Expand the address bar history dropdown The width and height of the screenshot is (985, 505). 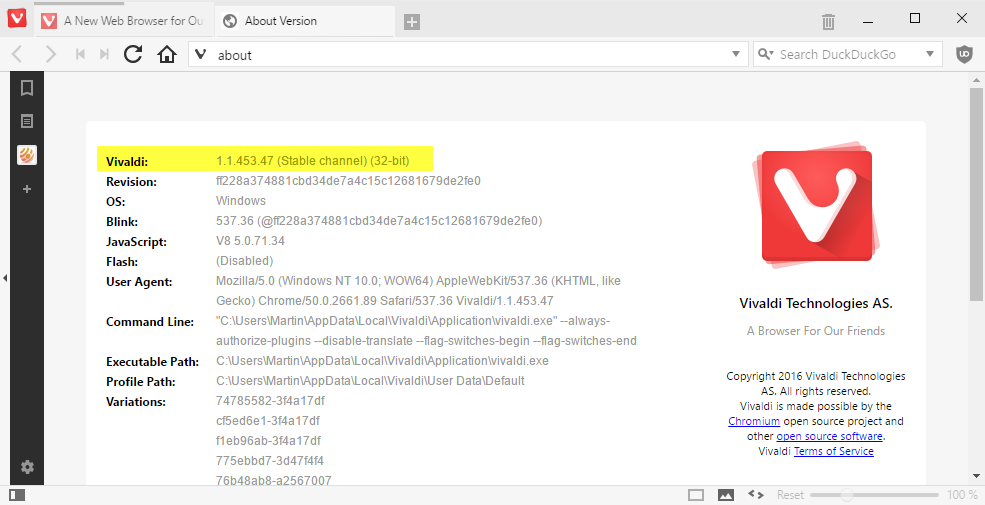point(736,55)
